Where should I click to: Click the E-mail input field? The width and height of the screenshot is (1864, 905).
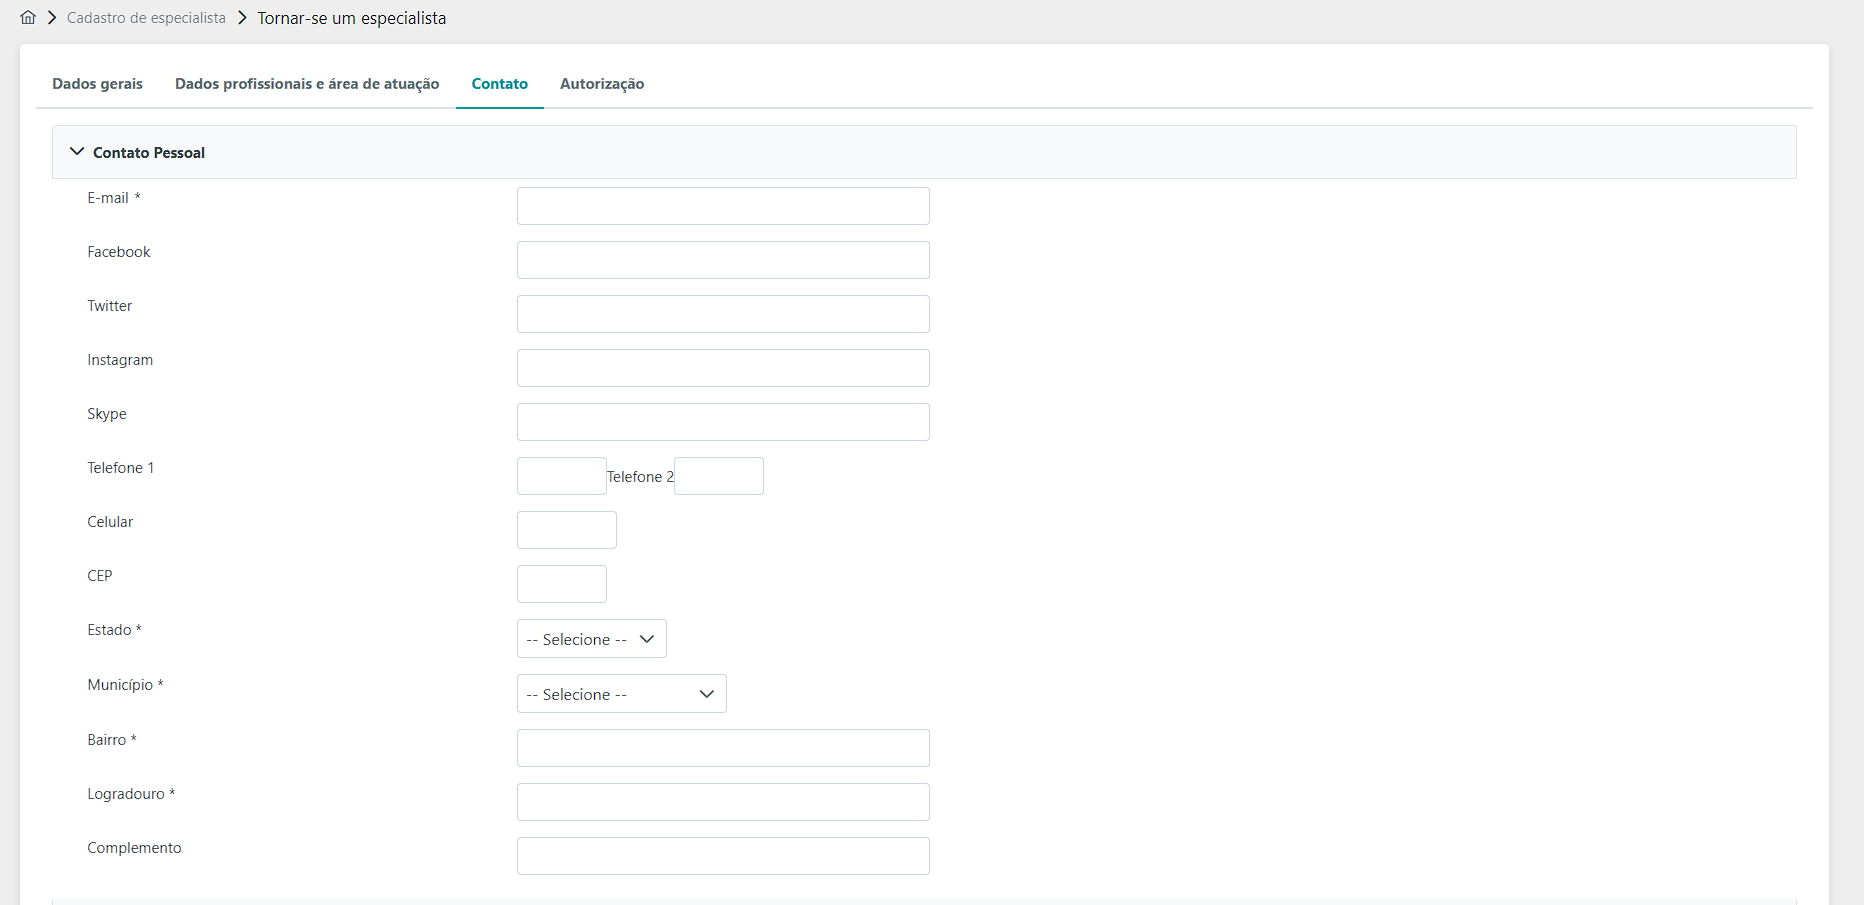pos(723,206)
